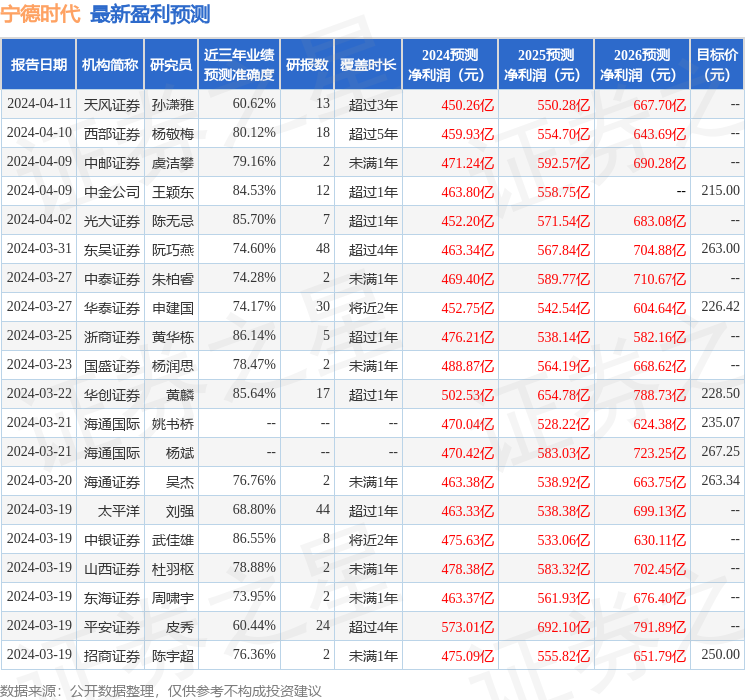The height and width of the screenshot is (700, 745).
Task: Click the 573.01亿 forecast value
Action: 468,626
